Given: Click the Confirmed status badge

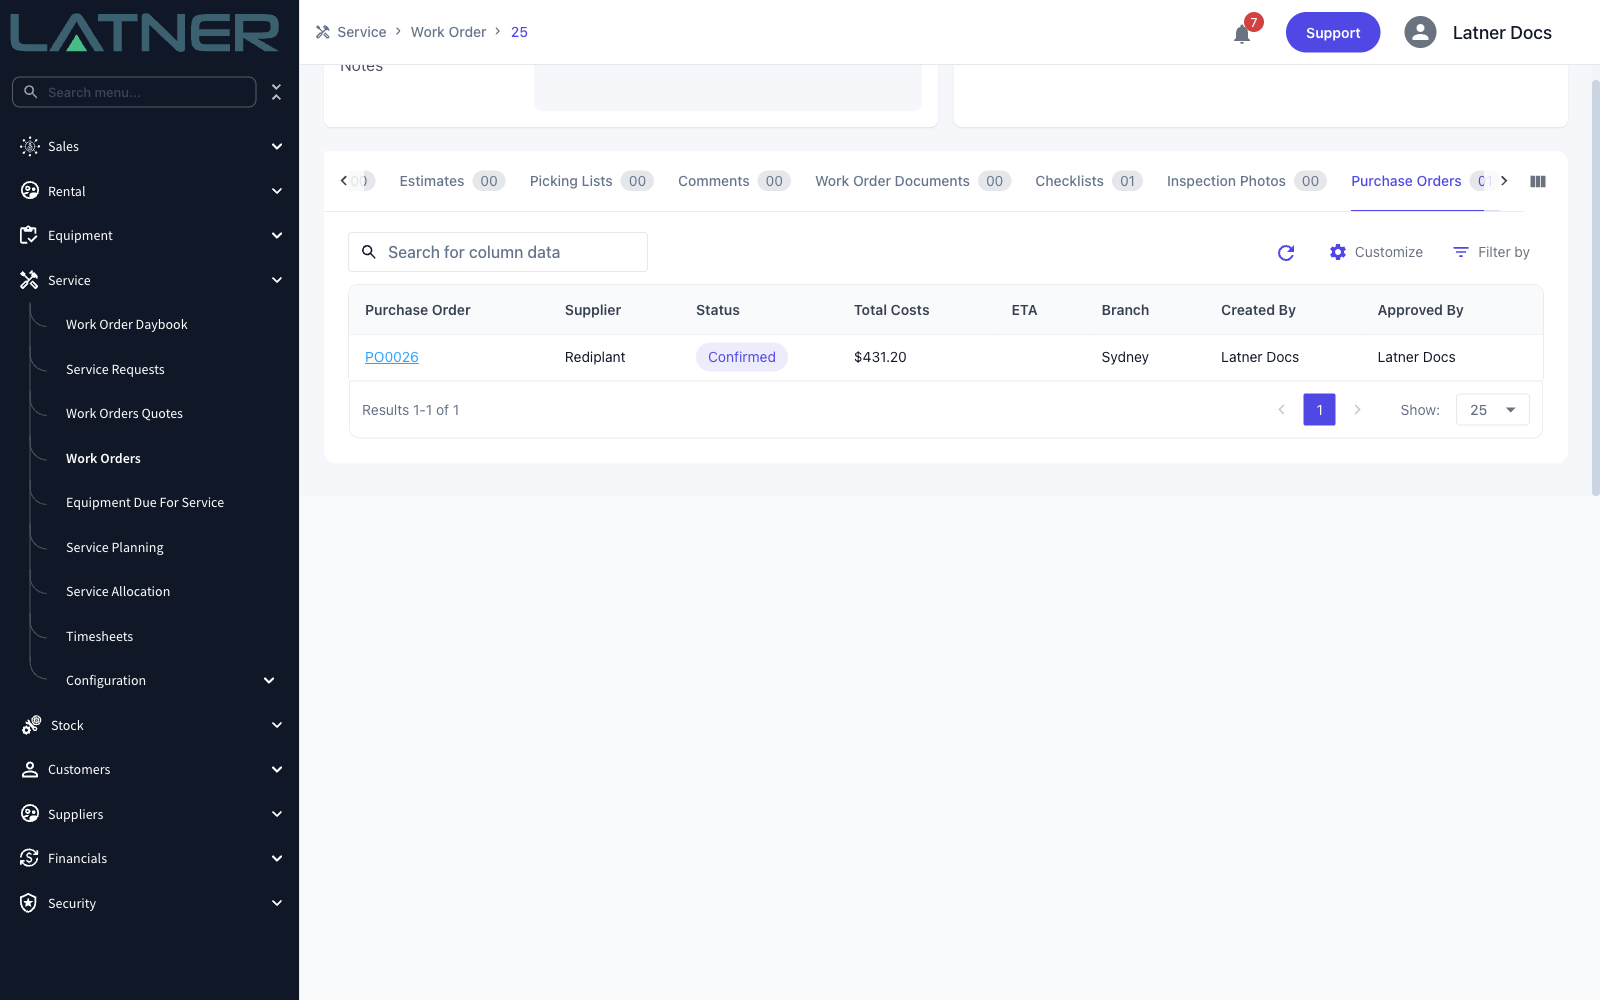Looking at the screenshot, I should point(742,357).
